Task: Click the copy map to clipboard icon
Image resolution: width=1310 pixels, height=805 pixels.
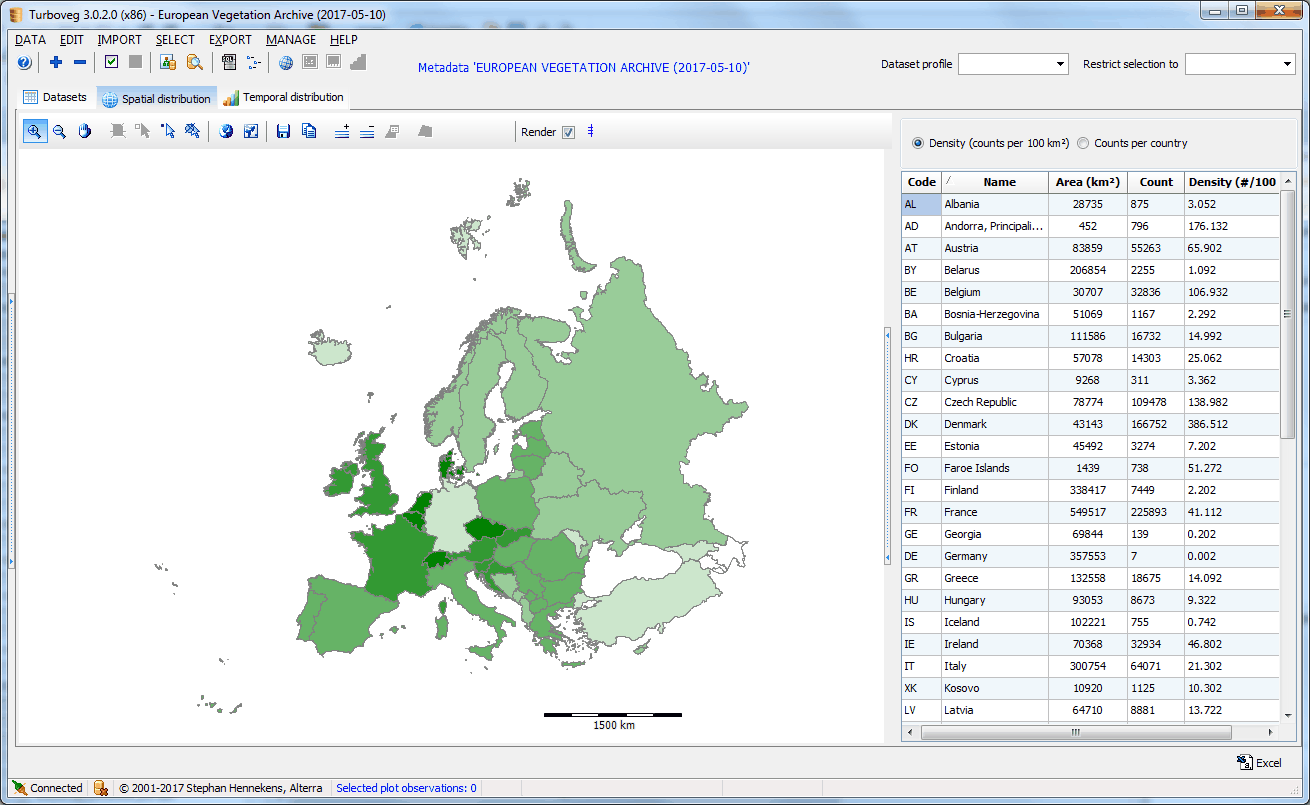Action: pos(309,132)
